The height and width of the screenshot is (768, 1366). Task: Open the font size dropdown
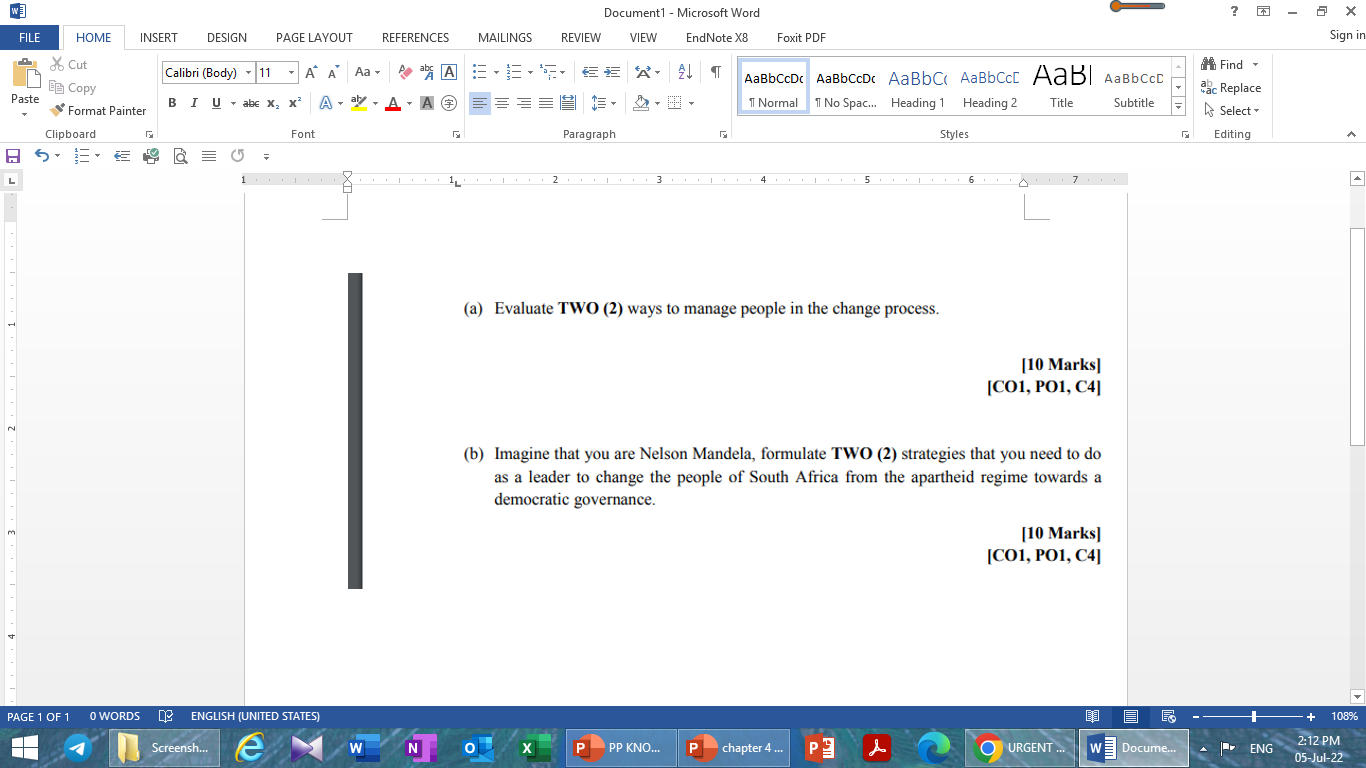point(290,72)
